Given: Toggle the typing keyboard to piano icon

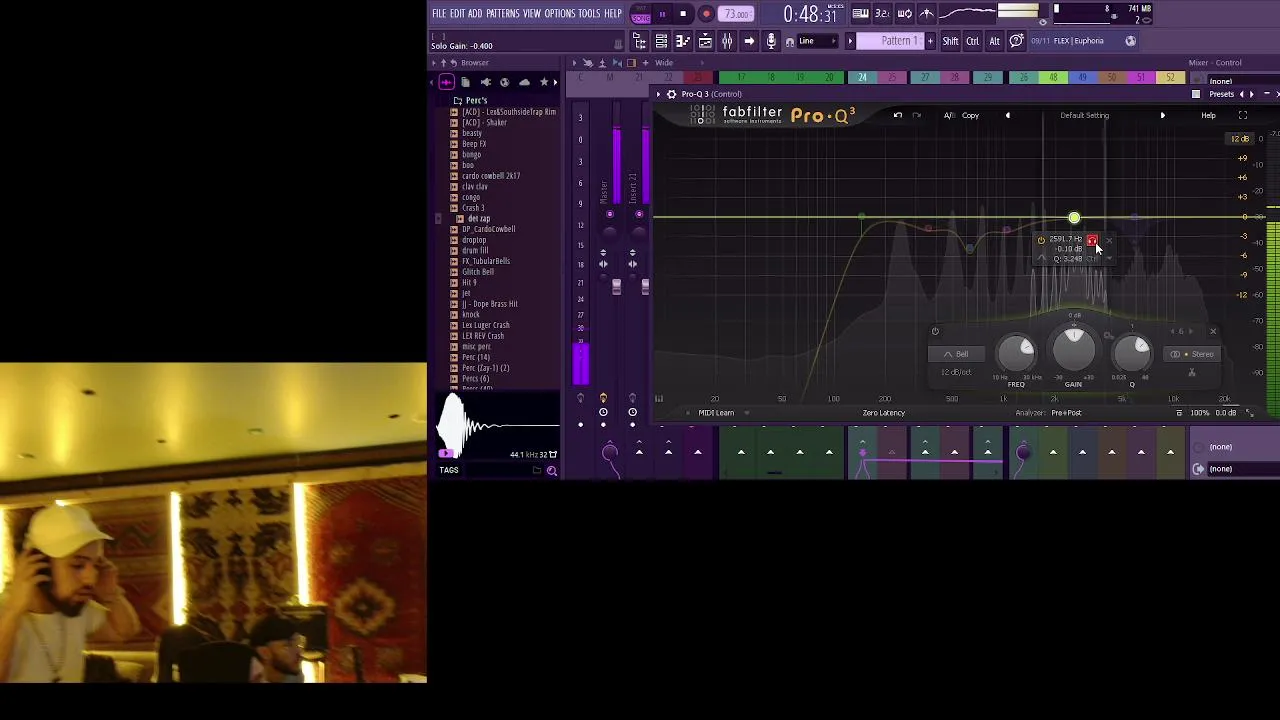Looking at the screenshot, I should 861,13.
